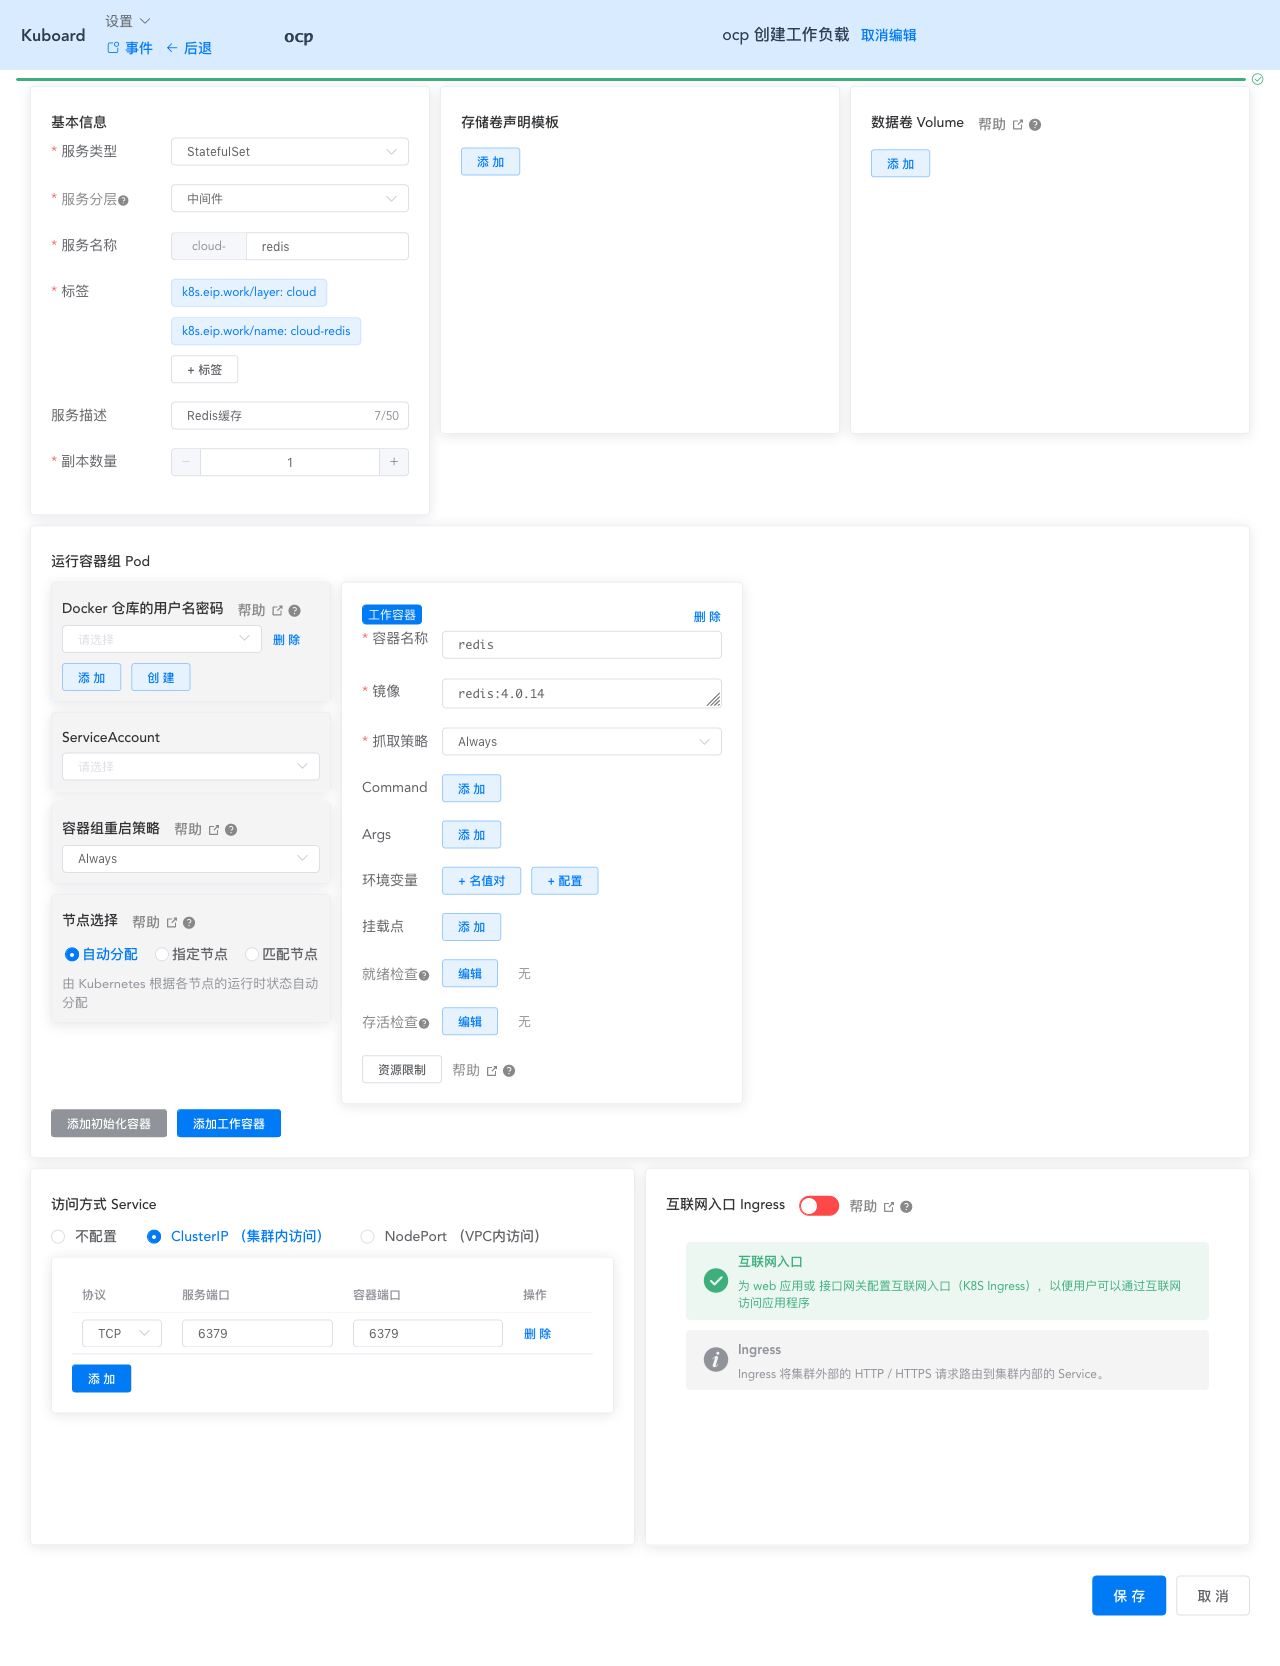Screen dimensions: 1280x1666
Task: Toggle the 互联网入口 Ingress switch
Action: 819,1206
